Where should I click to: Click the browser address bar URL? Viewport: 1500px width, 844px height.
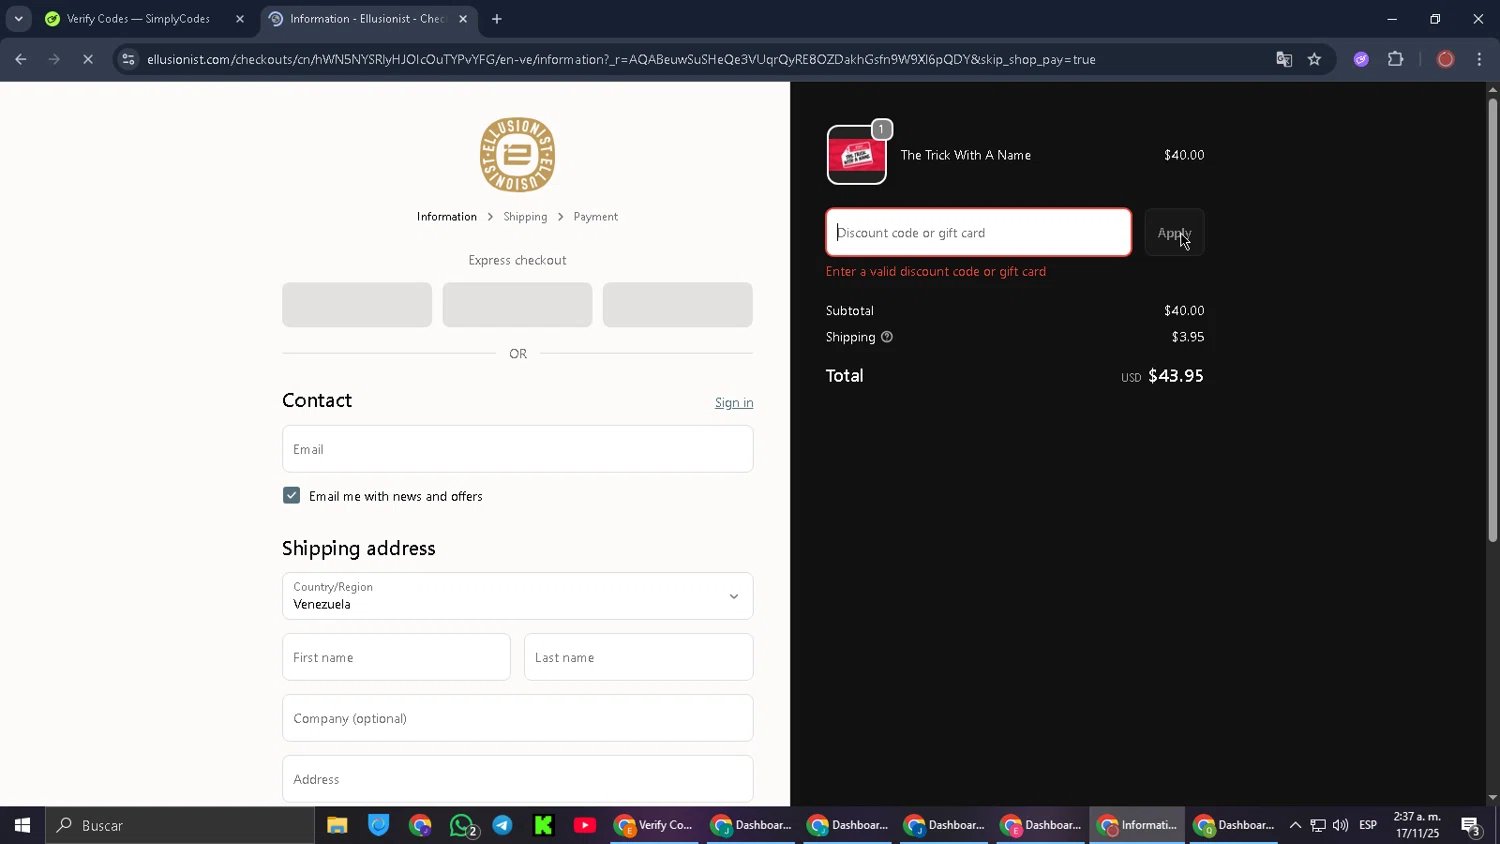coord(621,60)
